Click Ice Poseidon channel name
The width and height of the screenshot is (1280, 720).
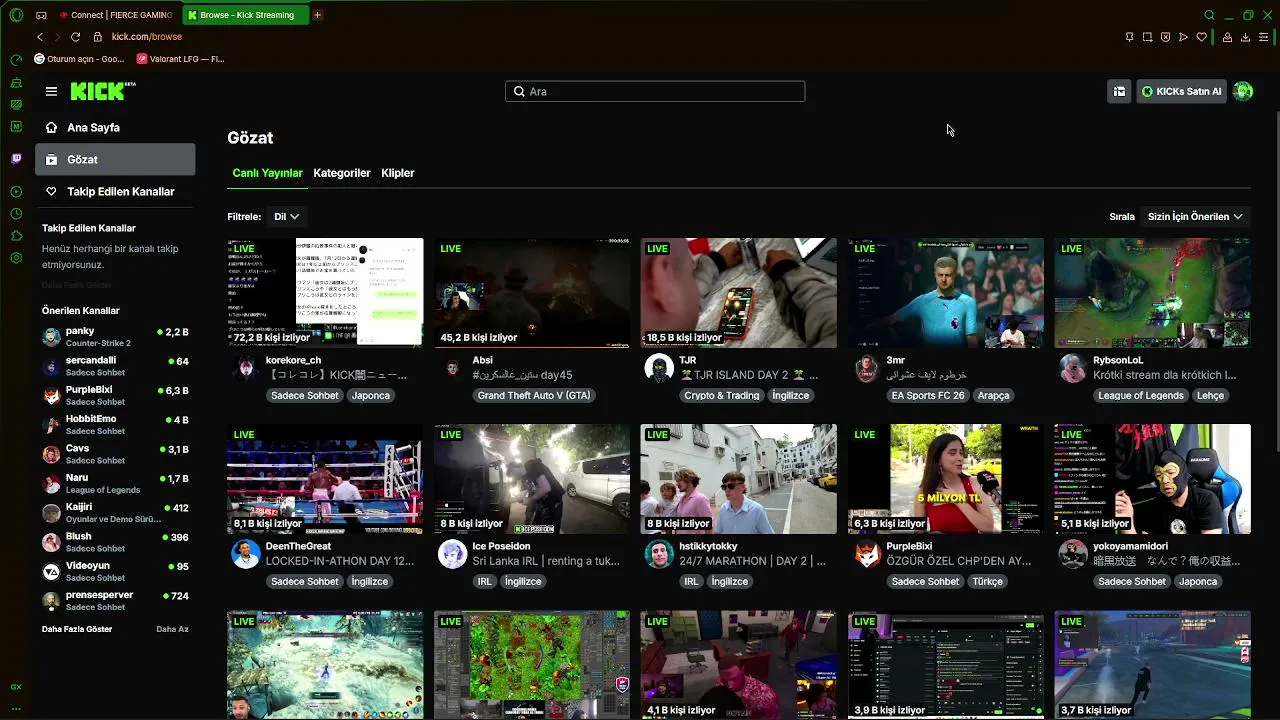tap(501, 546)
